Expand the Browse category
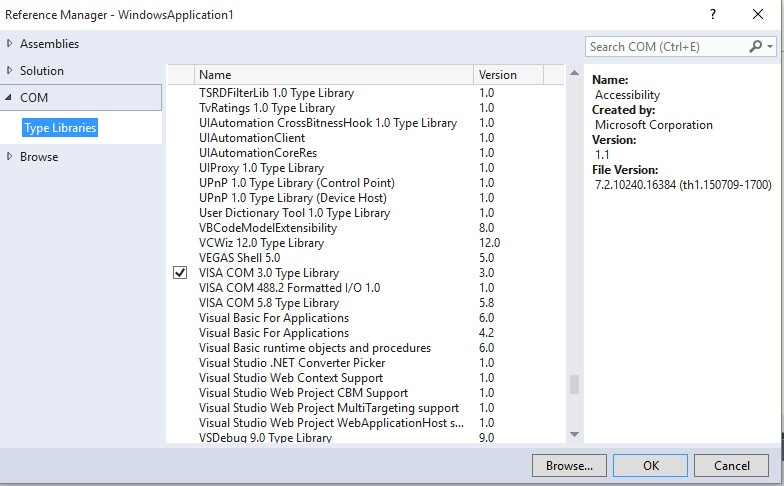 coord(10,157)
